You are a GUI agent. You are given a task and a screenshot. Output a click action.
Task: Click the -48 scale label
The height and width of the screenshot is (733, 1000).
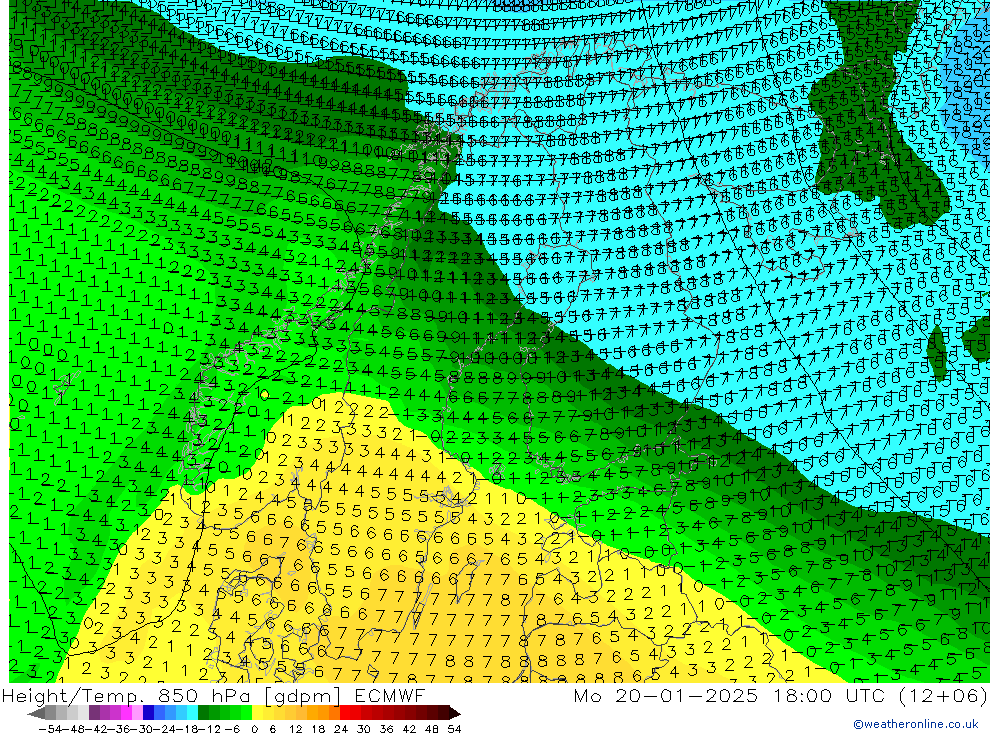(x=73, y=729)
